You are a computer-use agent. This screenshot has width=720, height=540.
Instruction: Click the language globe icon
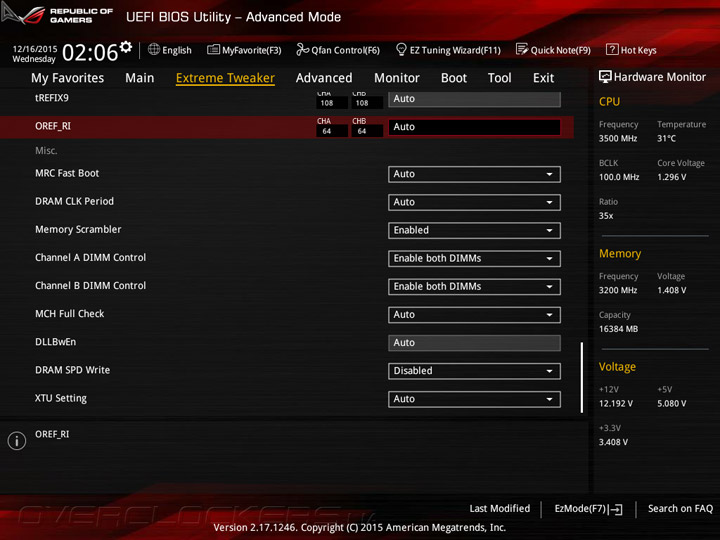[x=154, y=49]
